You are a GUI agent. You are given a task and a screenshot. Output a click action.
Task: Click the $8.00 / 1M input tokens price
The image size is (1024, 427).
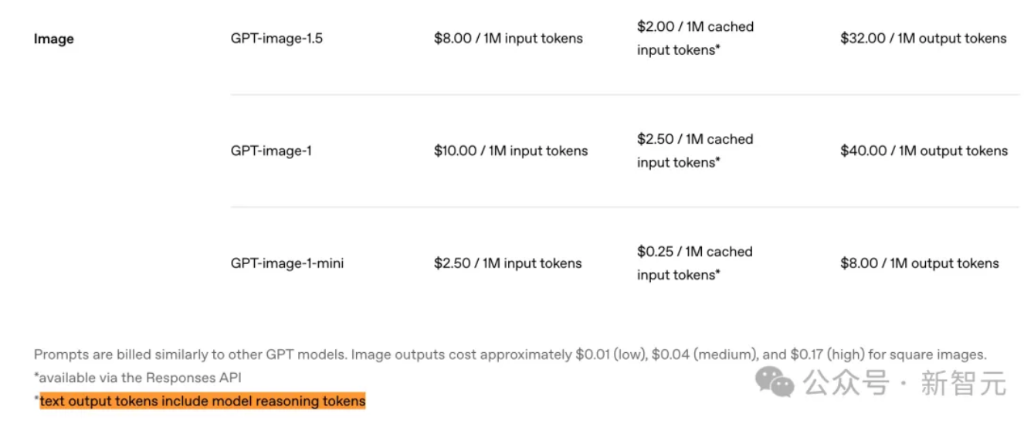[x=508, y=38]
